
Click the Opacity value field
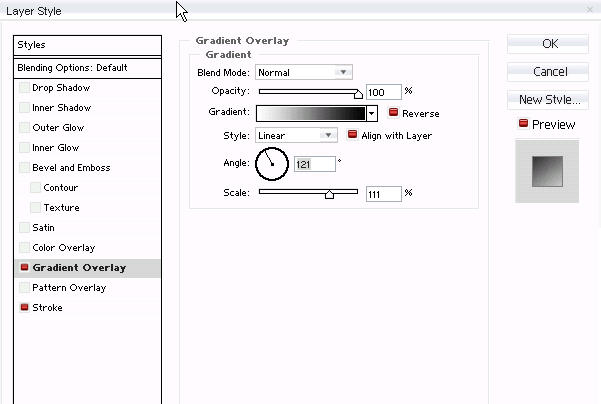[384, 92]
